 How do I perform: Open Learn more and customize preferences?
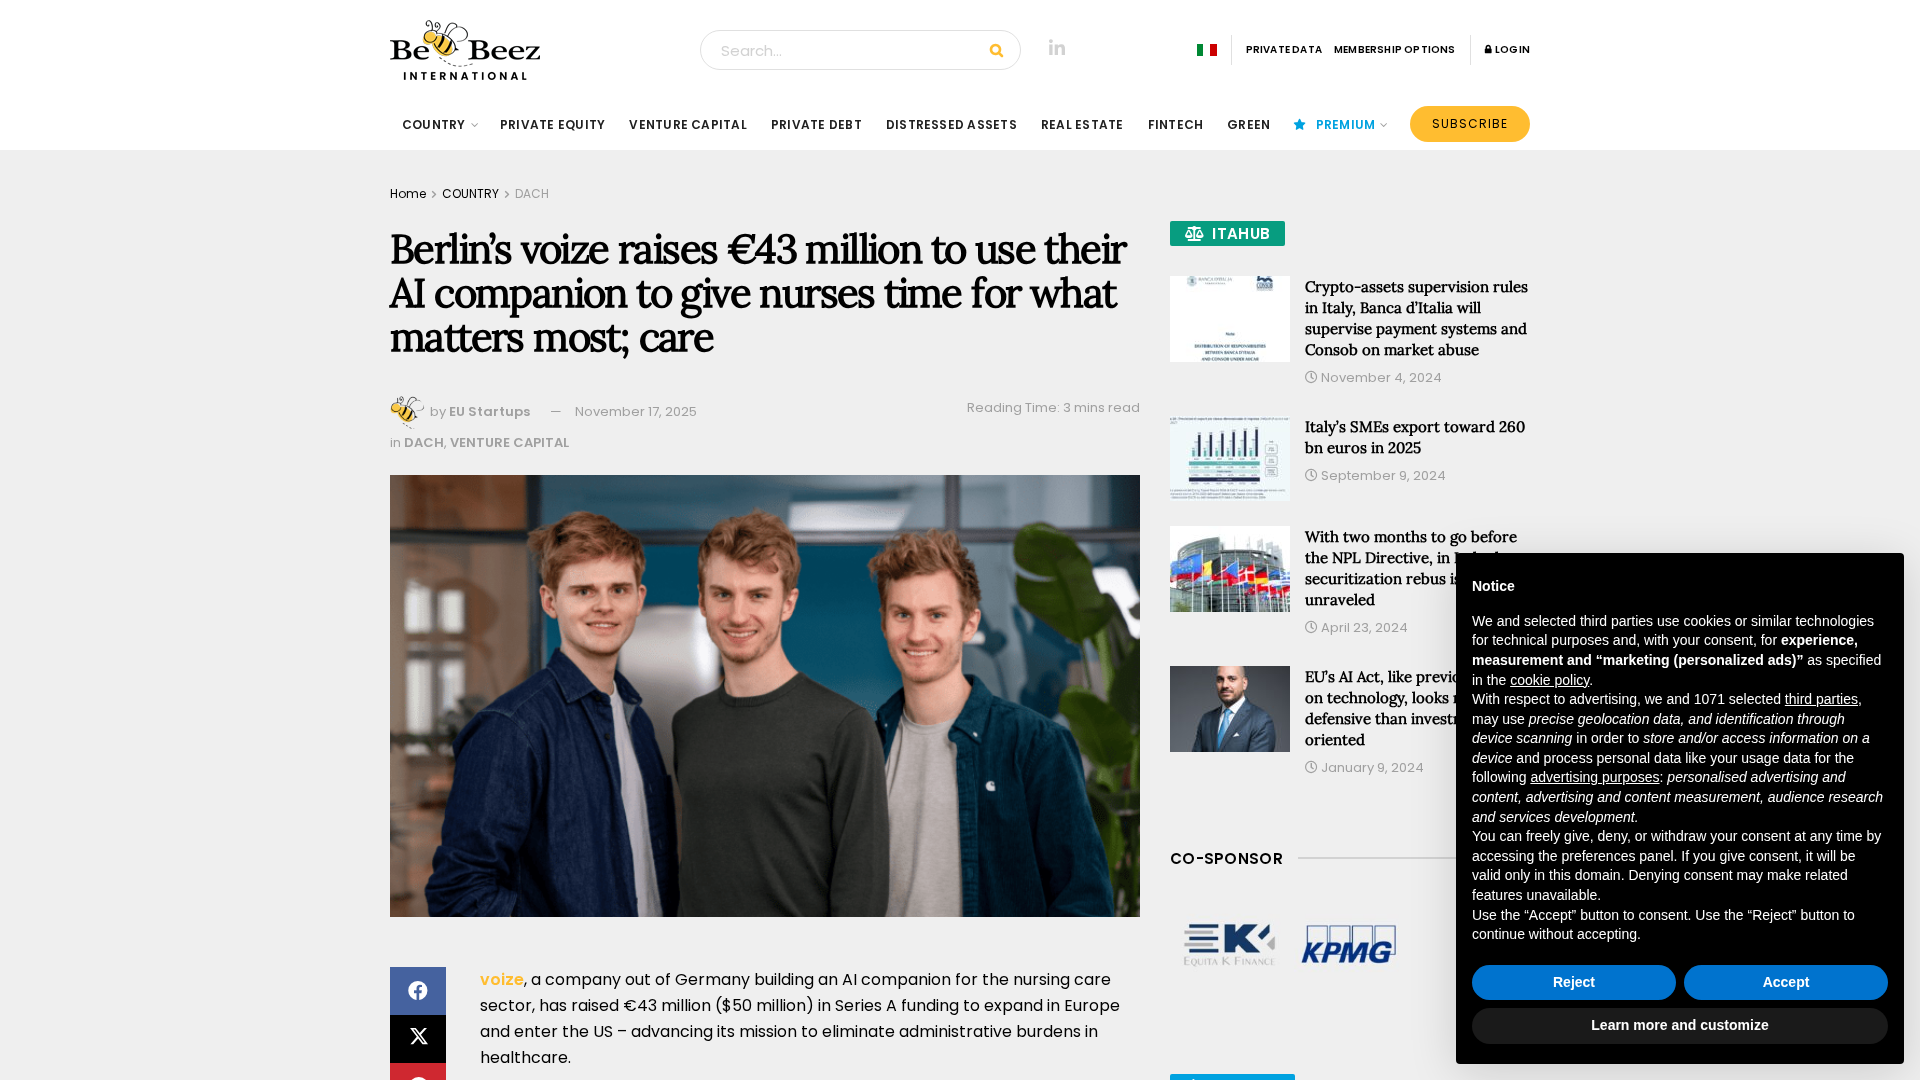pyautogui.click(x=1679, y=1025)
